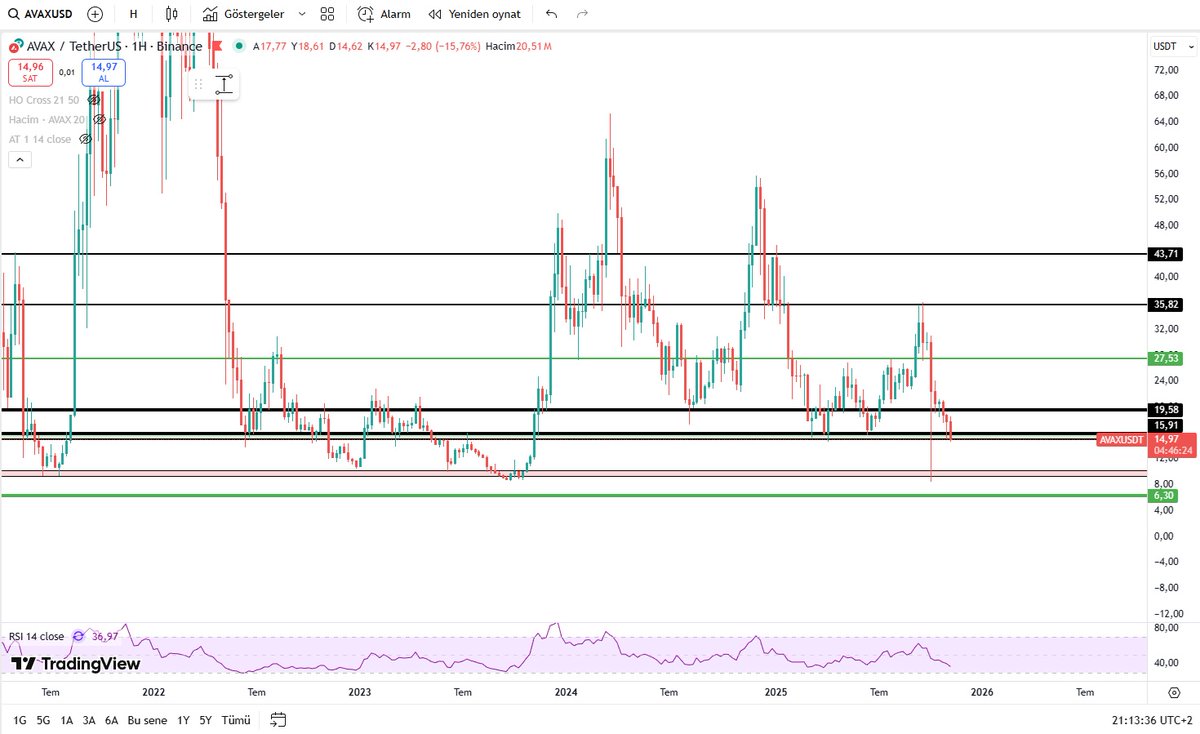Open the candlestick chart type selector
Image resolution: width=1200 pixels, height=734 pixels.
(171, 14)
